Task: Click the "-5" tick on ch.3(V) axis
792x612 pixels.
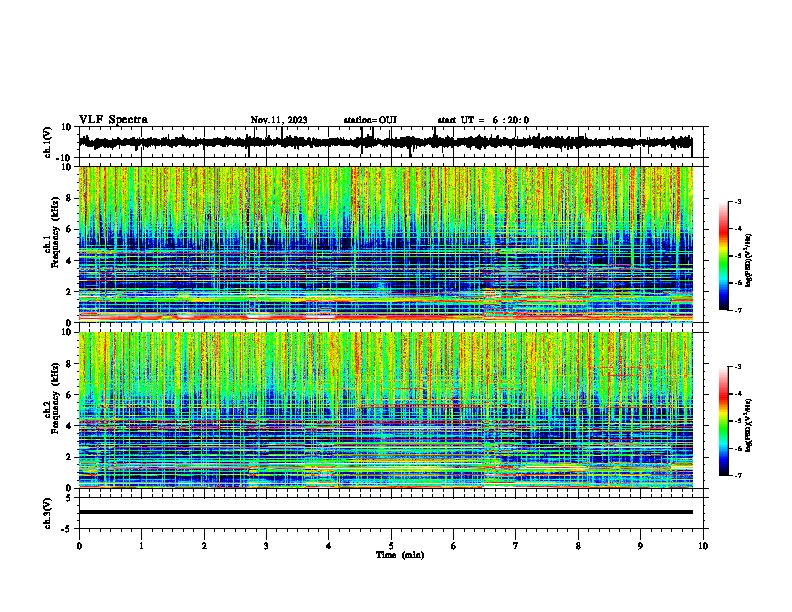Action: [x=68, y=529]
